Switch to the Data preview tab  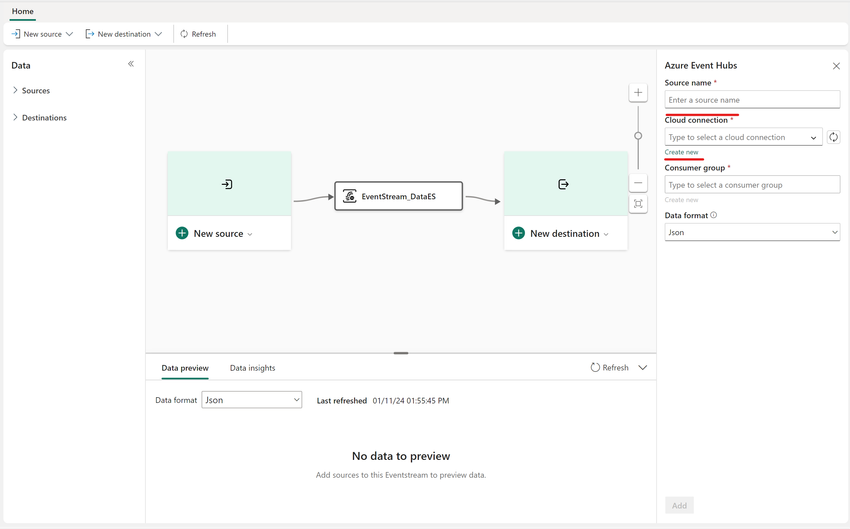pos(185,368)
